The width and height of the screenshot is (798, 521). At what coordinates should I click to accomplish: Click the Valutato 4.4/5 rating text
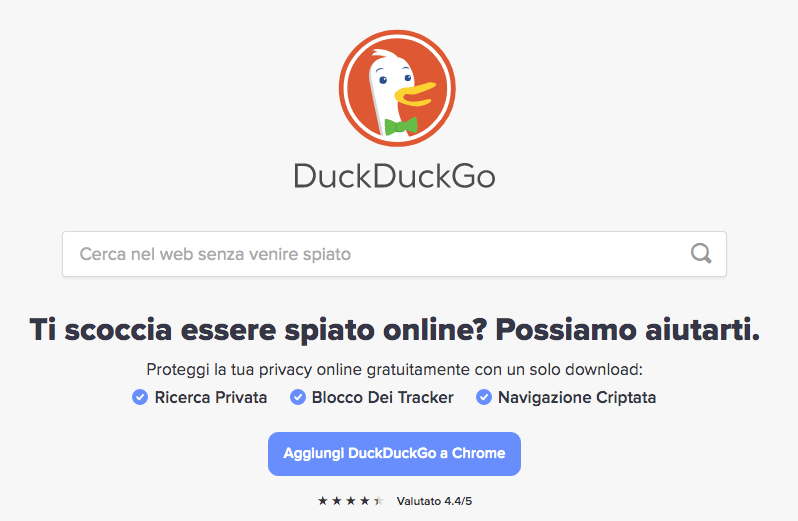click(434, 501)
